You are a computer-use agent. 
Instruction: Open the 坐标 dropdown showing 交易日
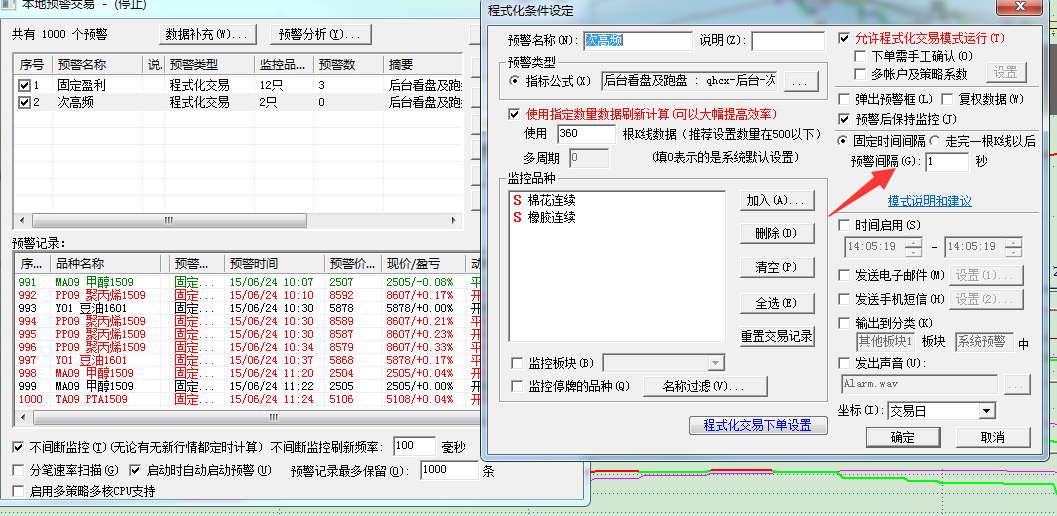(x=986, y=411)
